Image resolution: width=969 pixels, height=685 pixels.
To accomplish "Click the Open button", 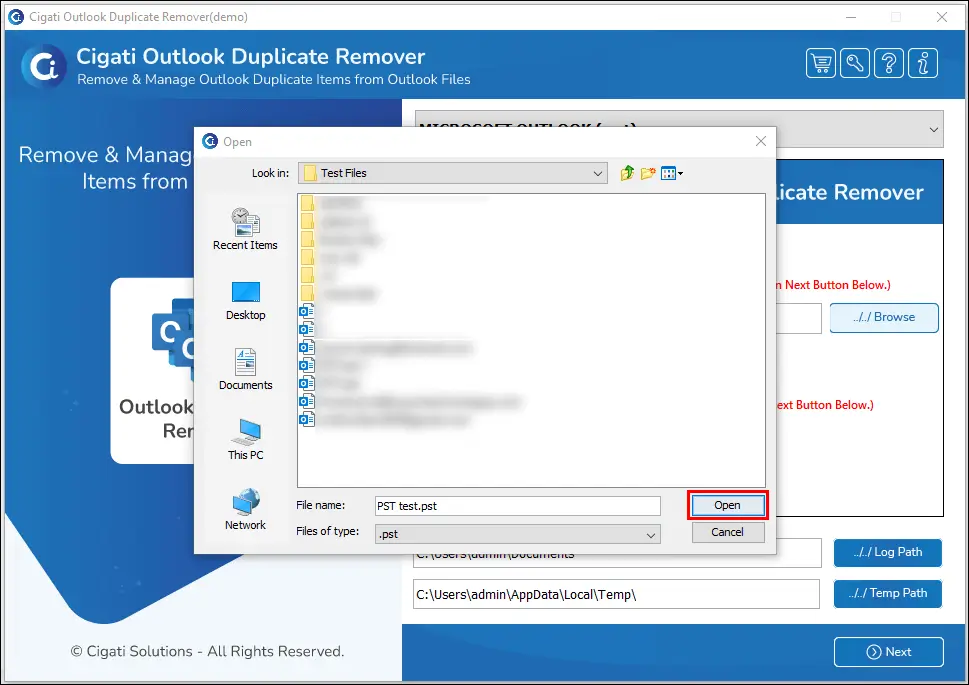I will coord(727,505).
